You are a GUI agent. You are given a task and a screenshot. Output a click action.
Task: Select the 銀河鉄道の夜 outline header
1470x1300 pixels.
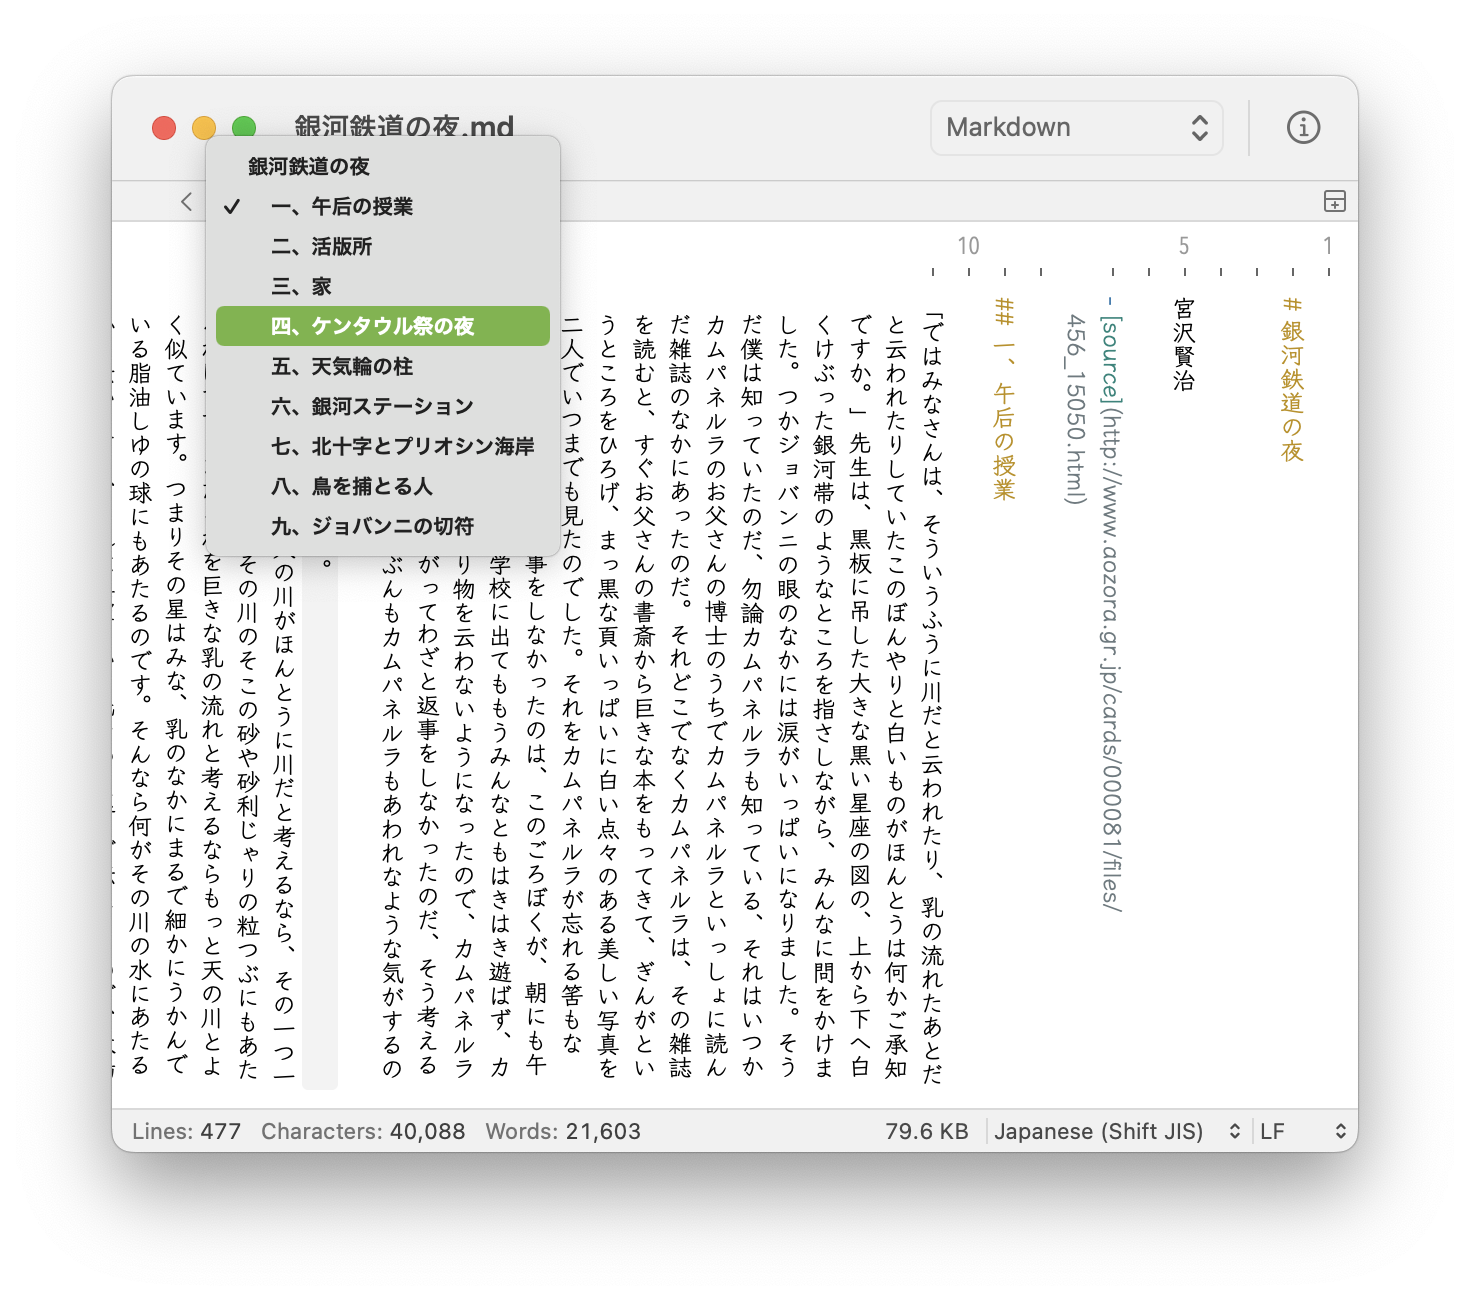(307, 166)
